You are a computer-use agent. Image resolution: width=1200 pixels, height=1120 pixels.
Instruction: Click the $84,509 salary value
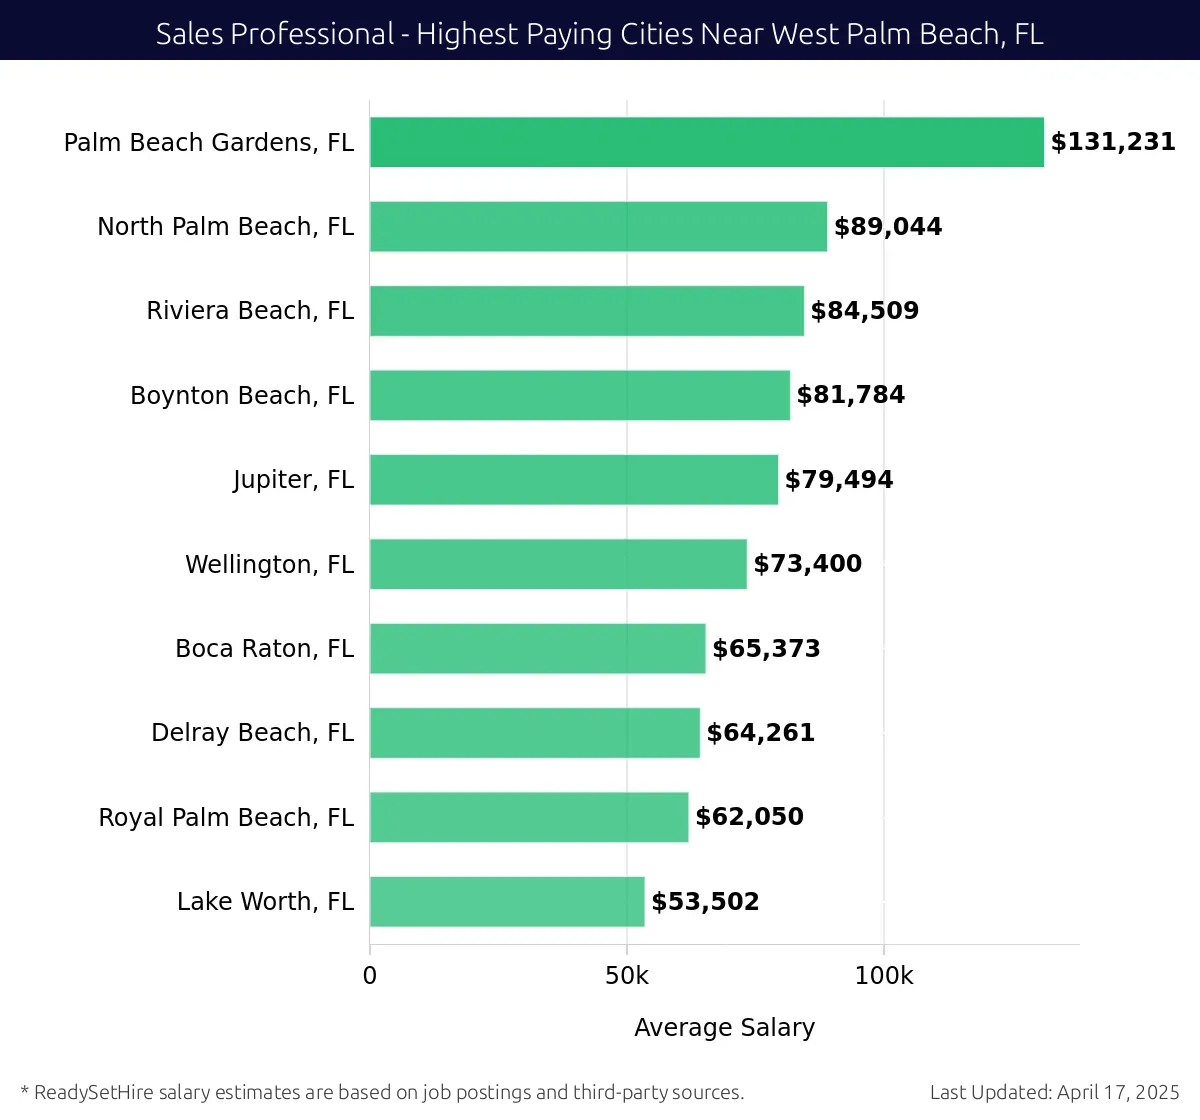point(865,311)
